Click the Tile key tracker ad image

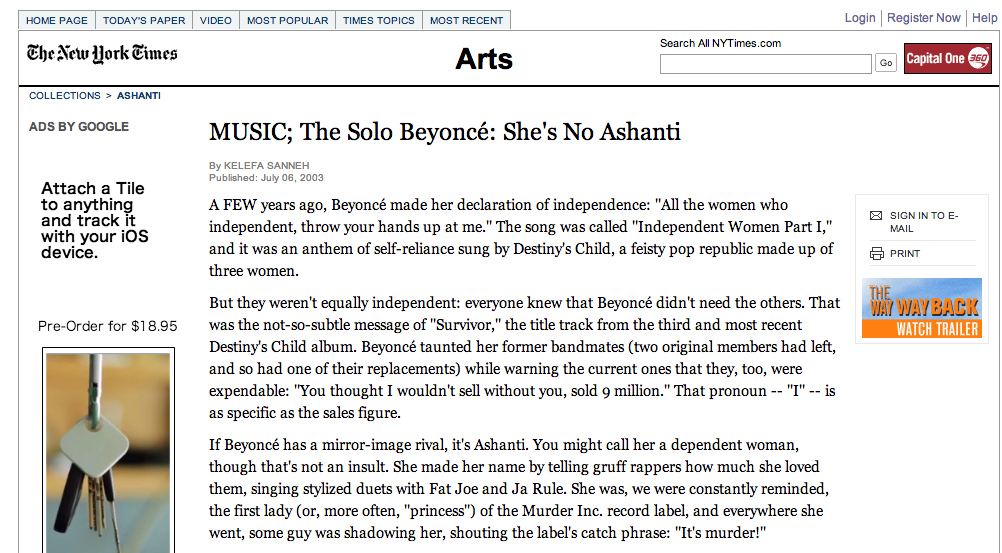108,451
